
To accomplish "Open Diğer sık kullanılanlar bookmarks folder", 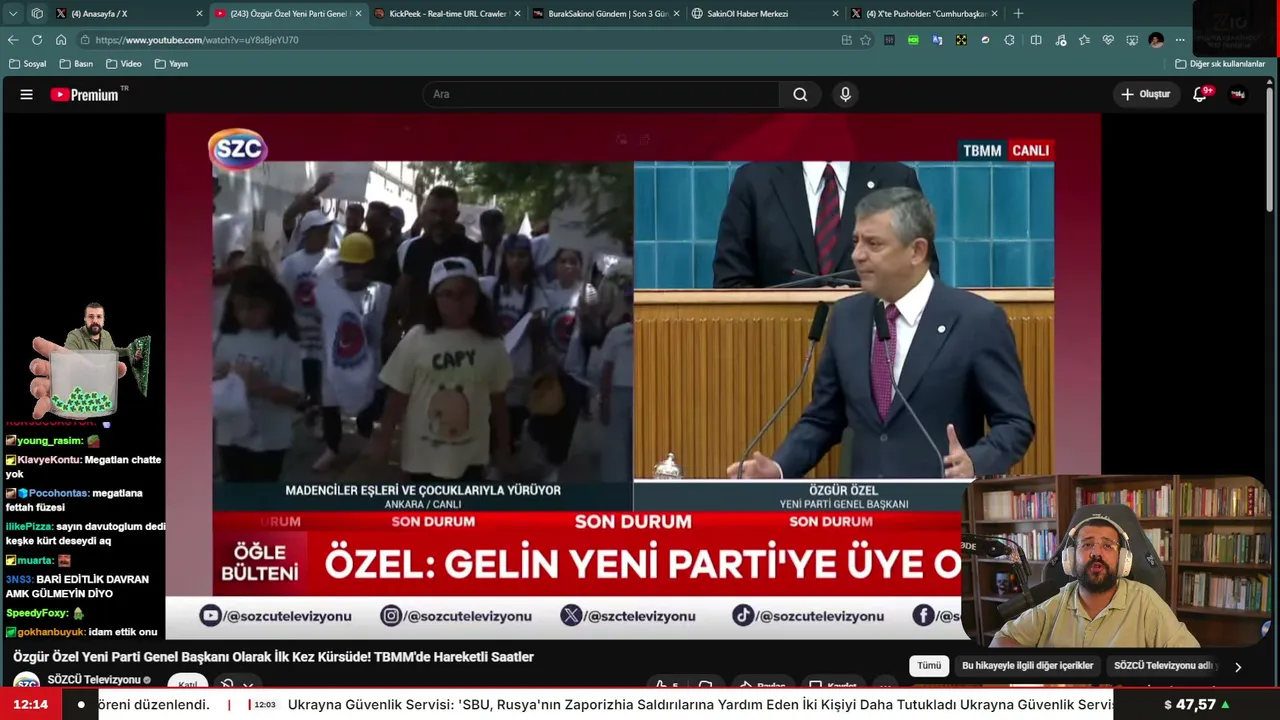I will [x=1220, y=64].
